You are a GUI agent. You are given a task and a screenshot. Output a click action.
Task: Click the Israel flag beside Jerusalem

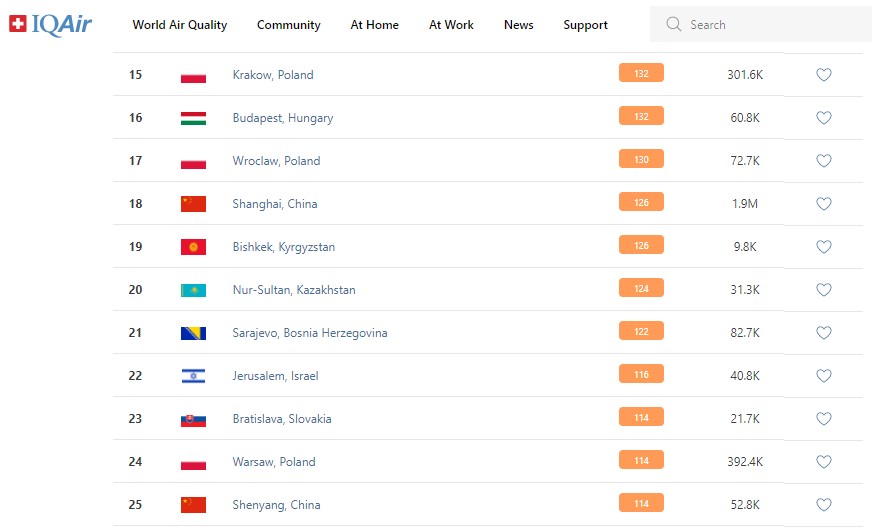coord(193,376)
